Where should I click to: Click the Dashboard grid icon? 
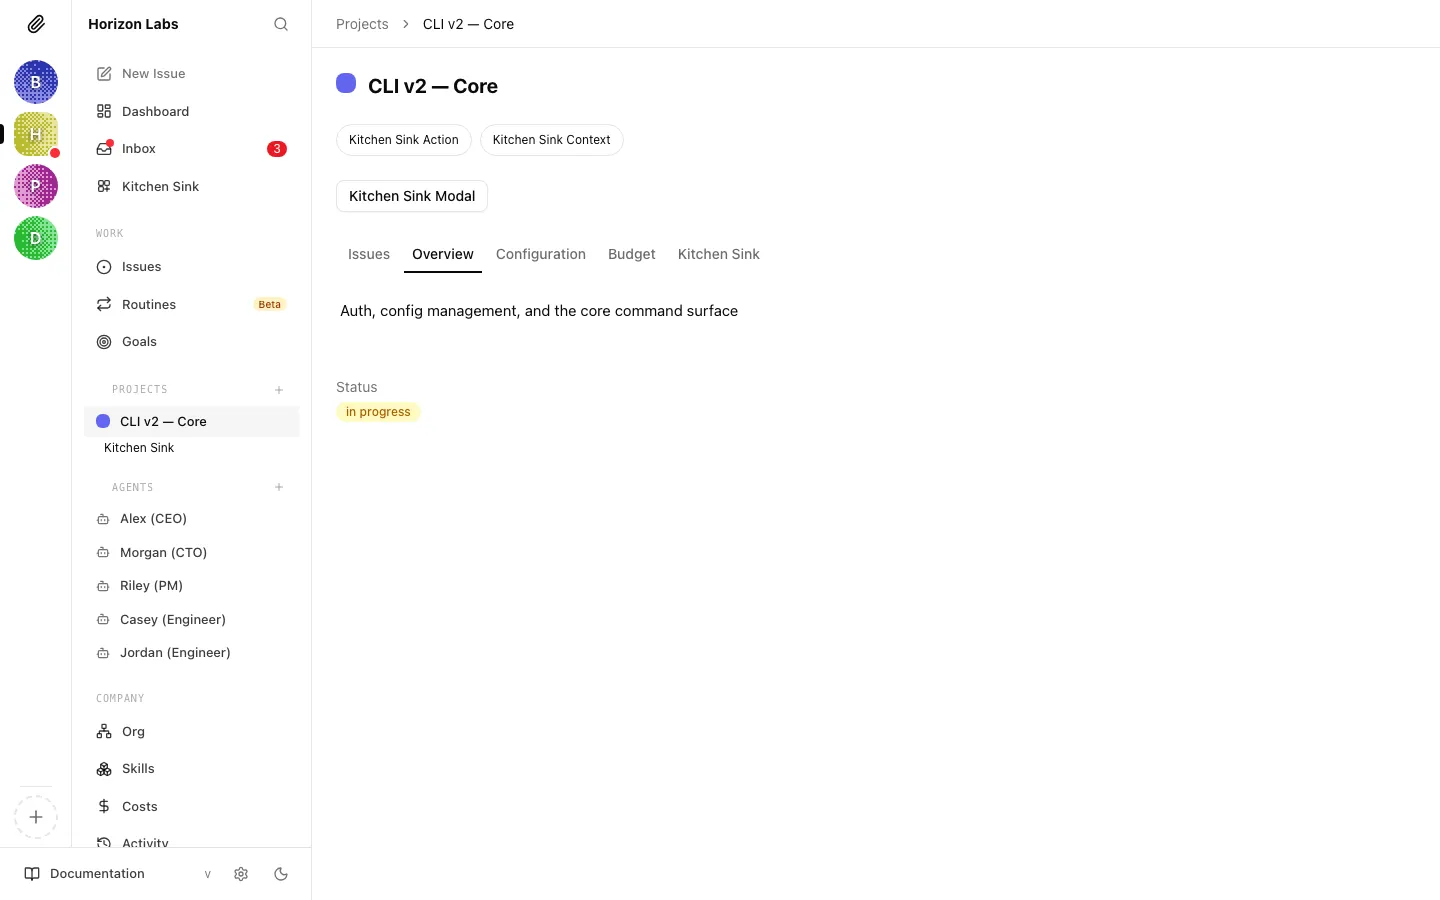coord(104,111)
